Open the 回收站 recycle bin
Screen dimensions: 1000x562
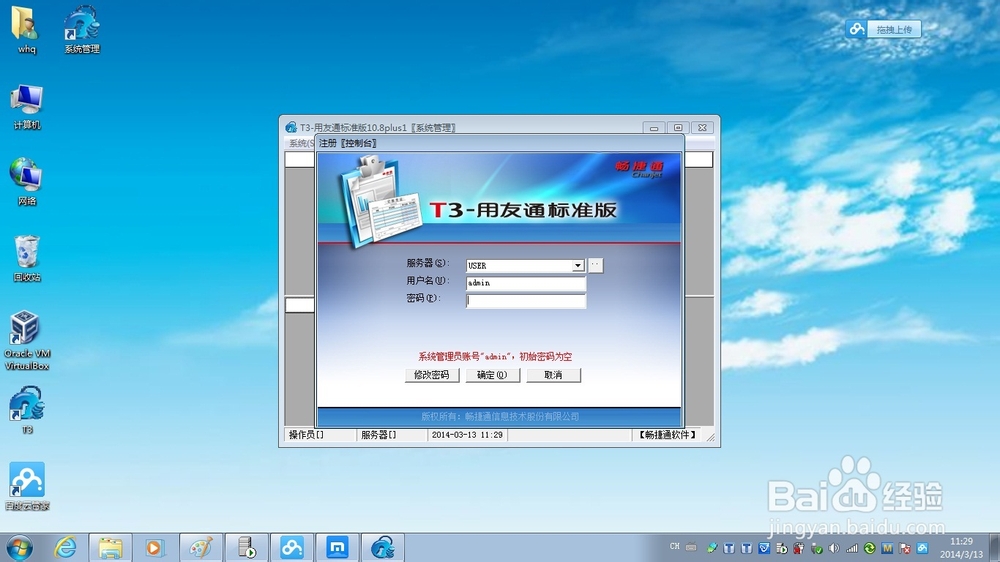pos(26,258)
